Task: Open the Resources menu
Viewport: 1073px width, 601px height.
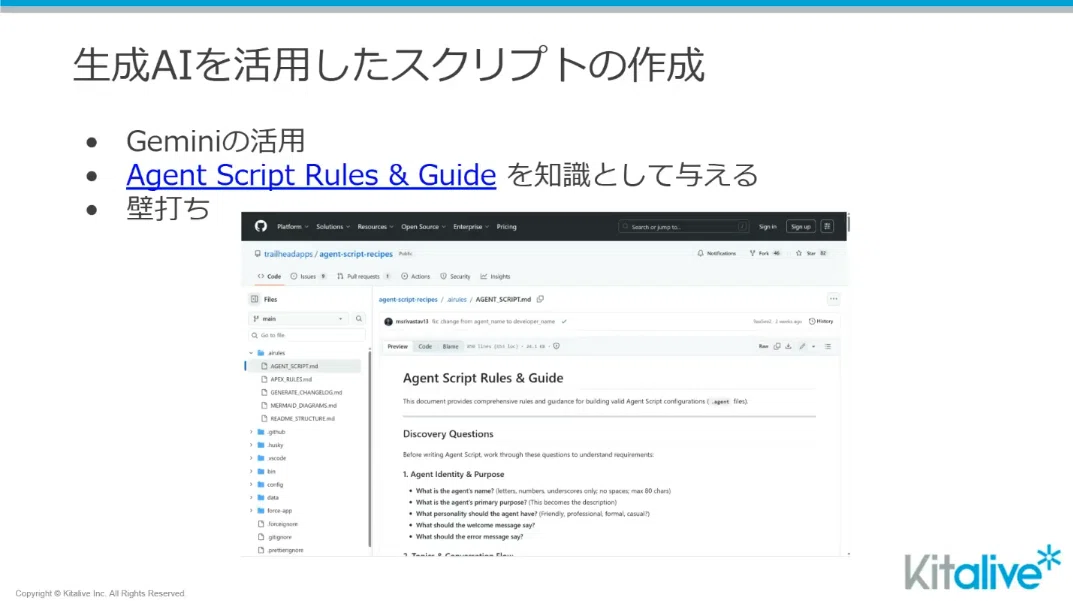Action: click(375, 227)
